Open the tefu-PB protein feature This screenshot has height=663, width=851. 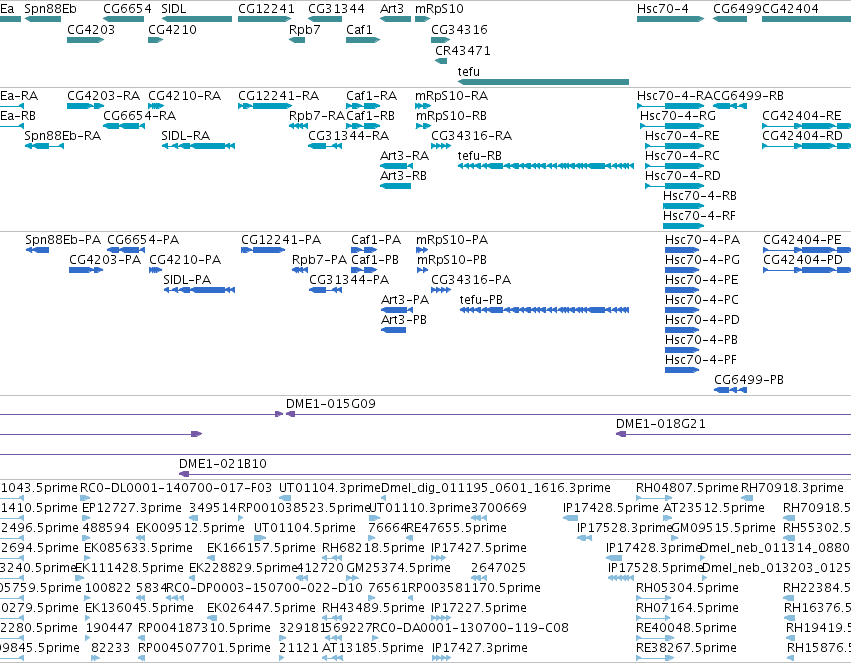click(544, 310)
